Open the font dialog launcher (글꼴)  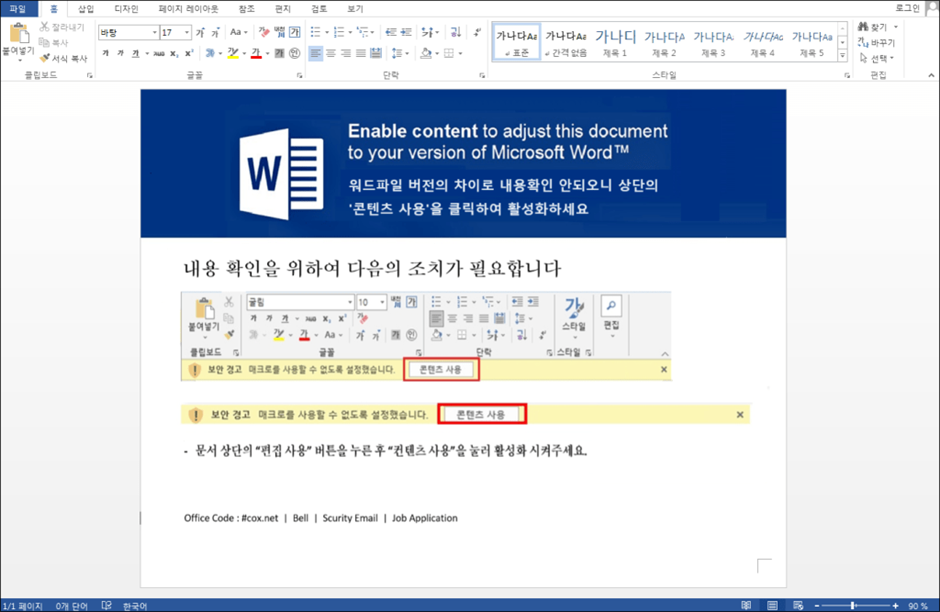(299, 76)
